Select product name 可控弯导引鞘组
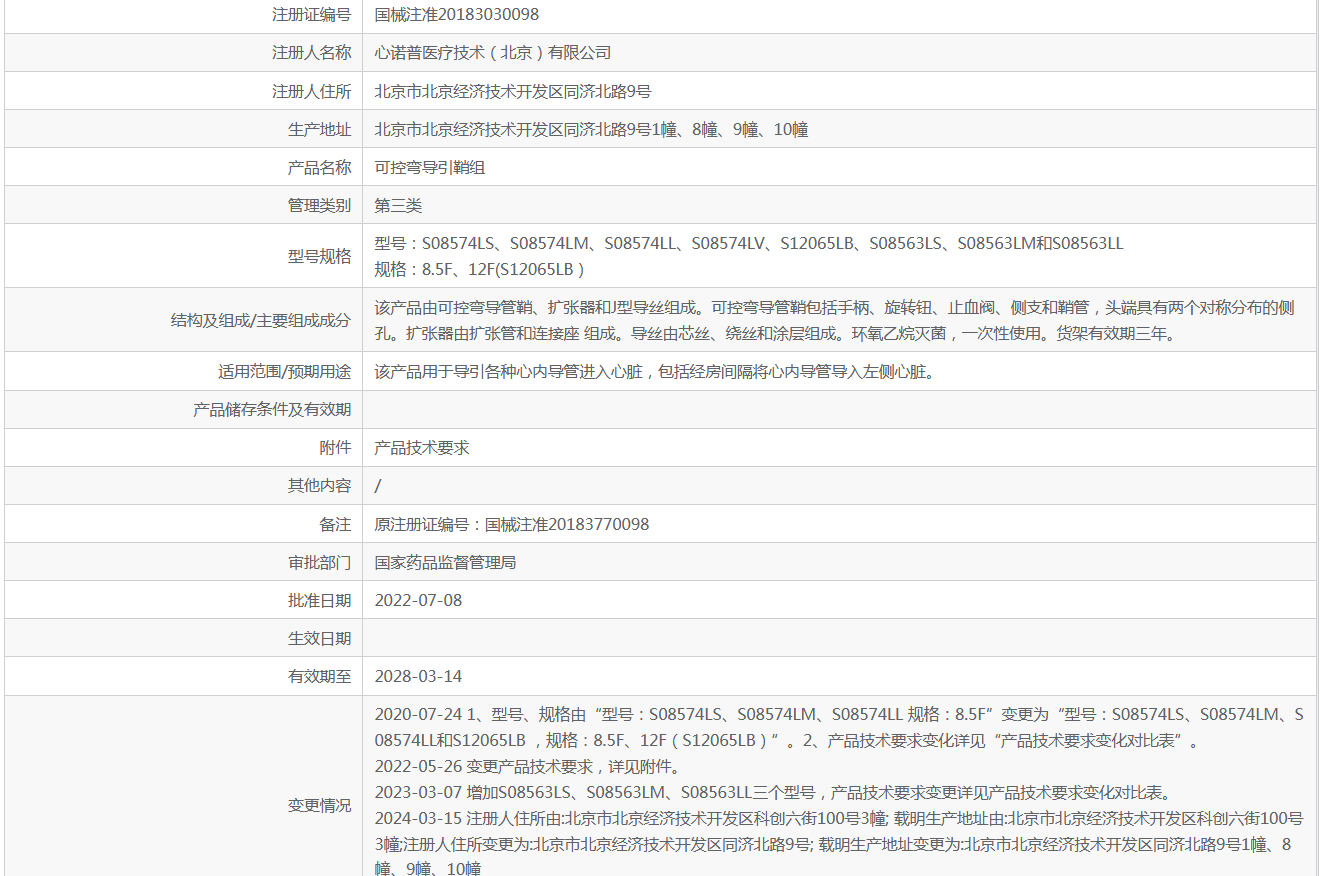Viewport: 1325px width, 876px height. (429, 168)
